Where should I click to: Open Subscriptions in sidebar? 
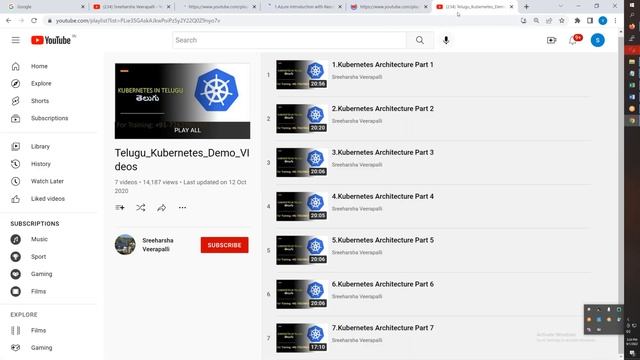tap(49, 118)
